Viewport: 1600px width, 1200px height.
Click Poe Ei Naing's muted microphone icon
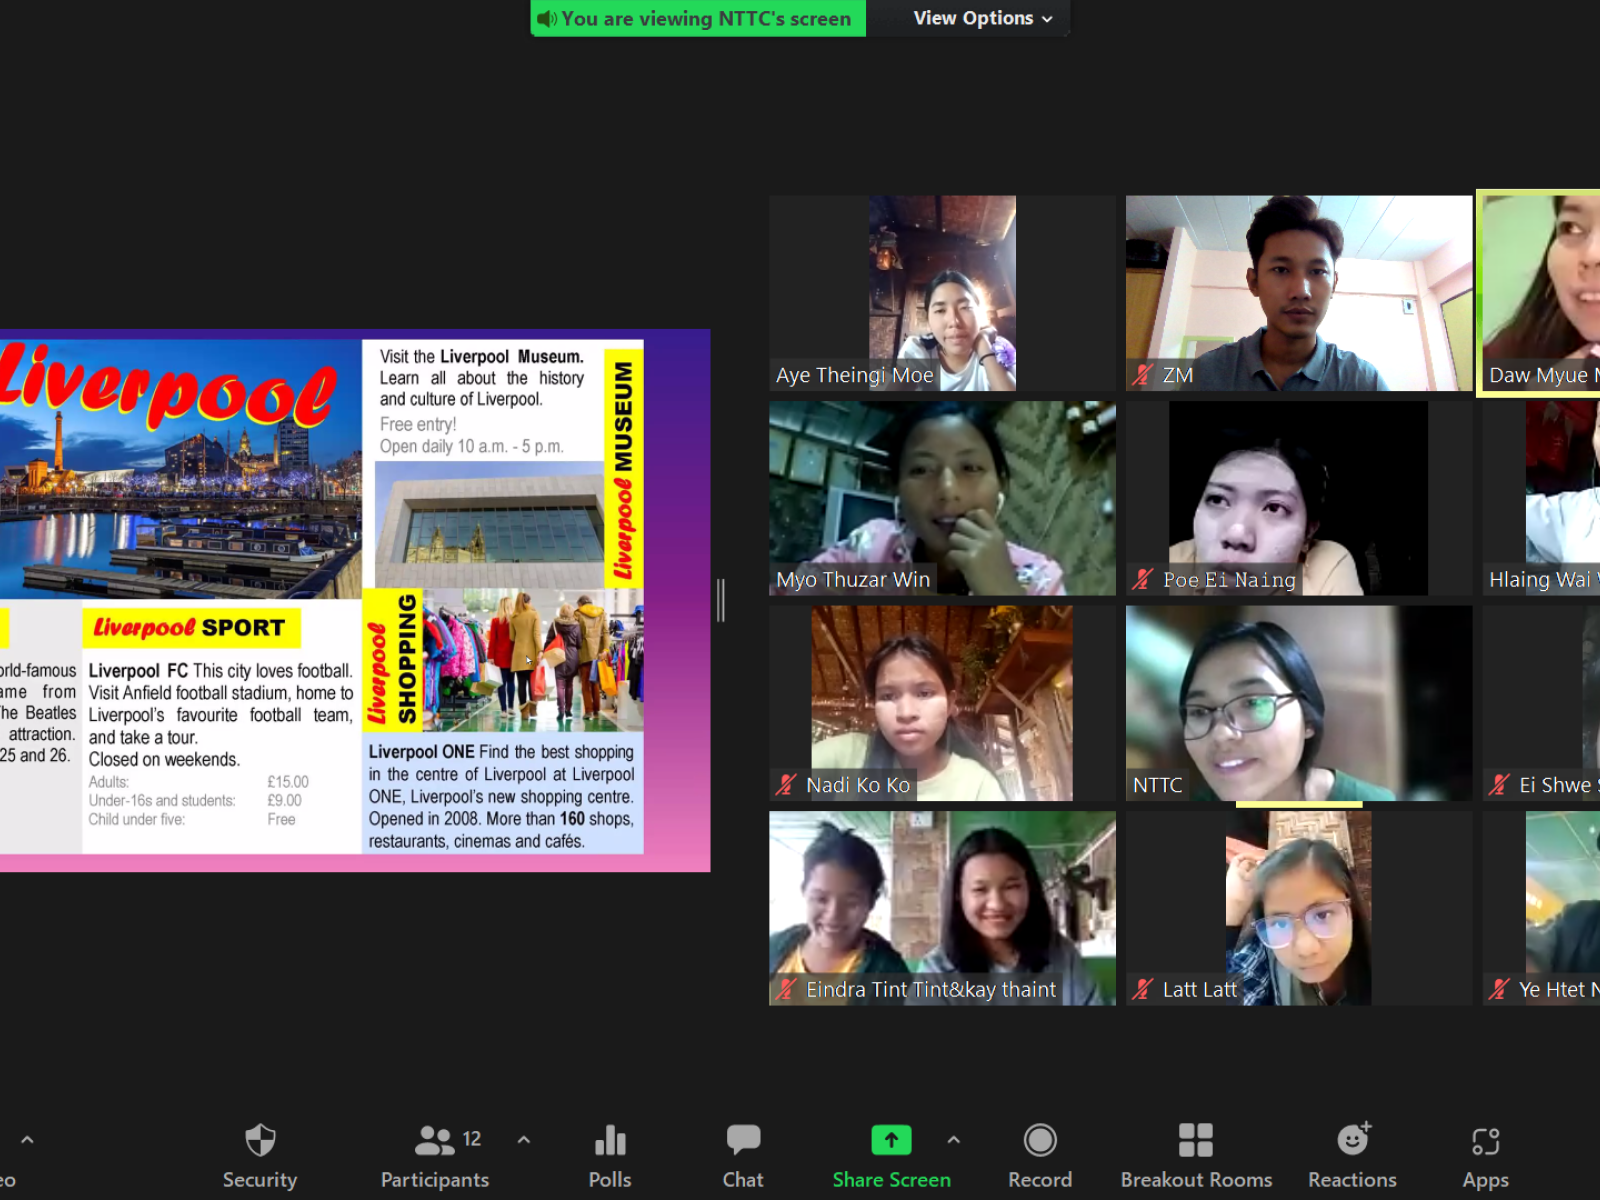1143,580
